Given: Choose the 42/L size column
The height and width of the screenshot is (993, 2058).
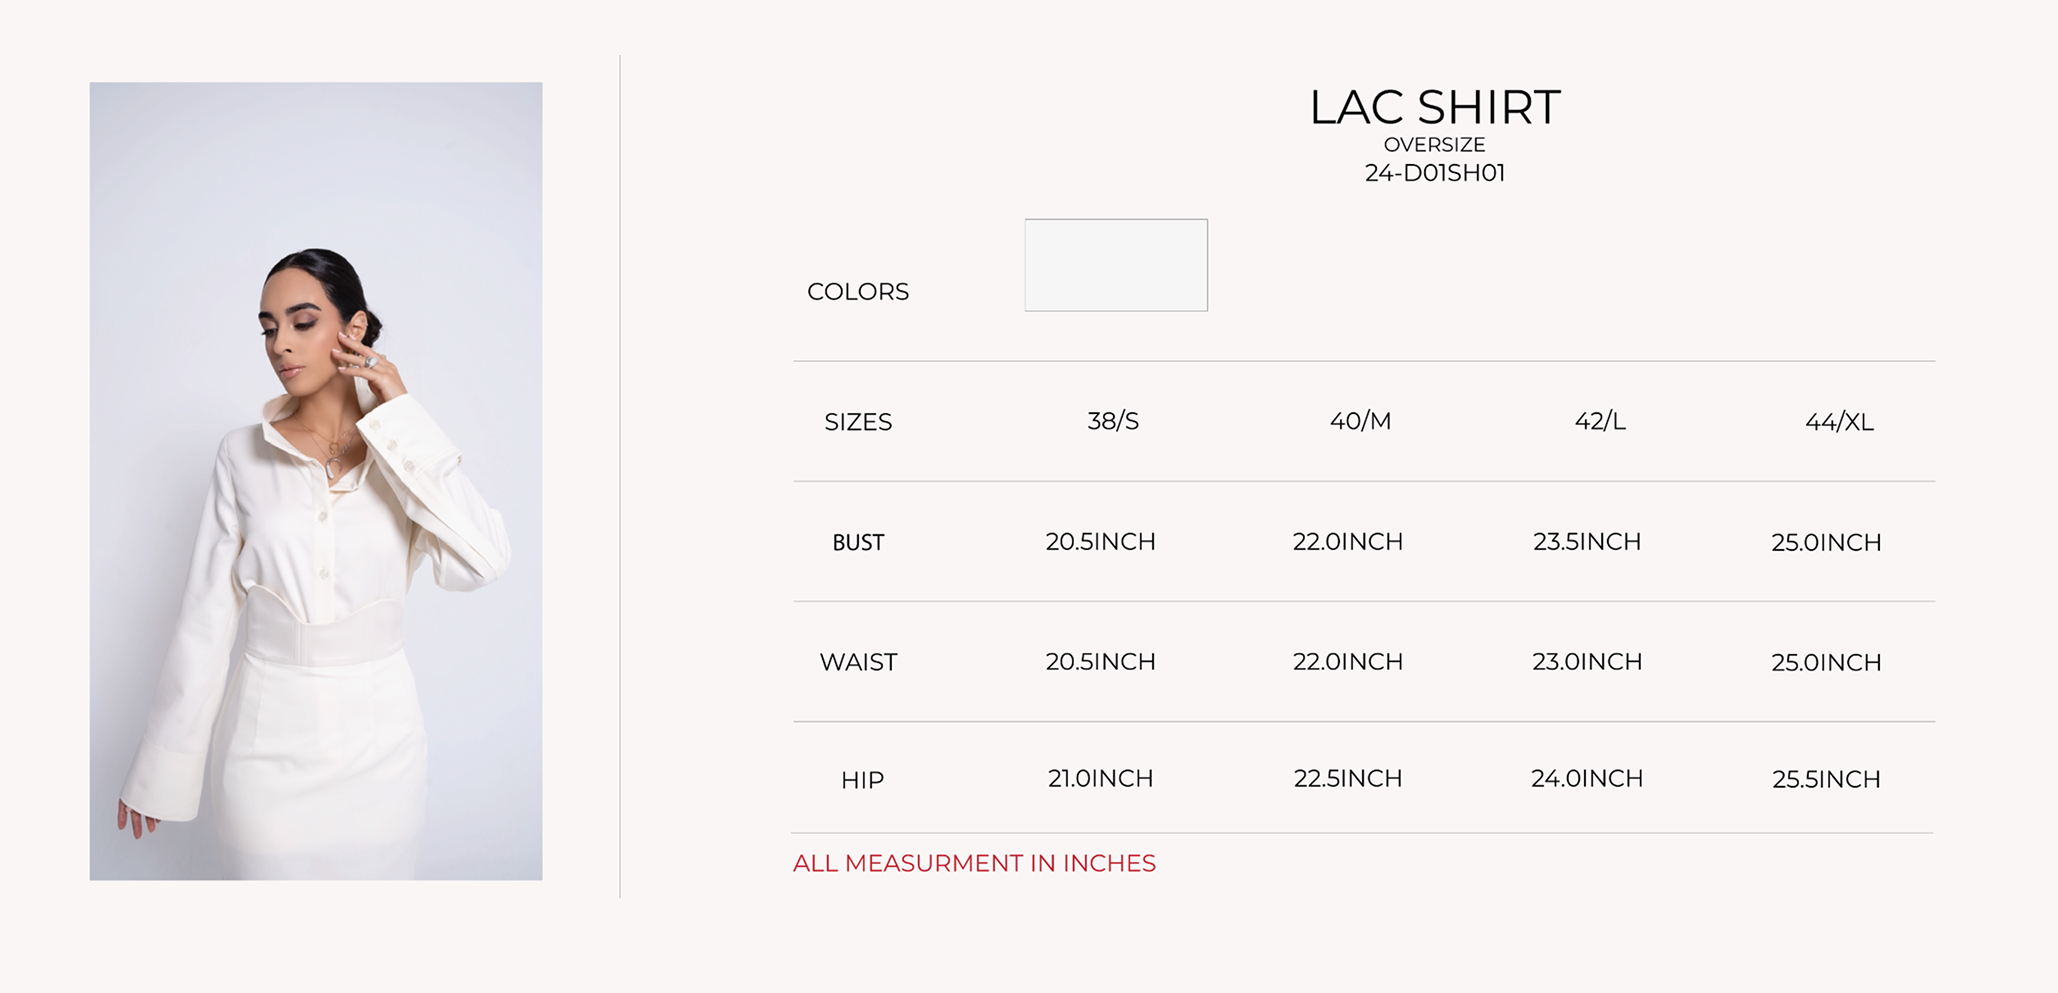Looking at the screenshot, I should 1600,421.
